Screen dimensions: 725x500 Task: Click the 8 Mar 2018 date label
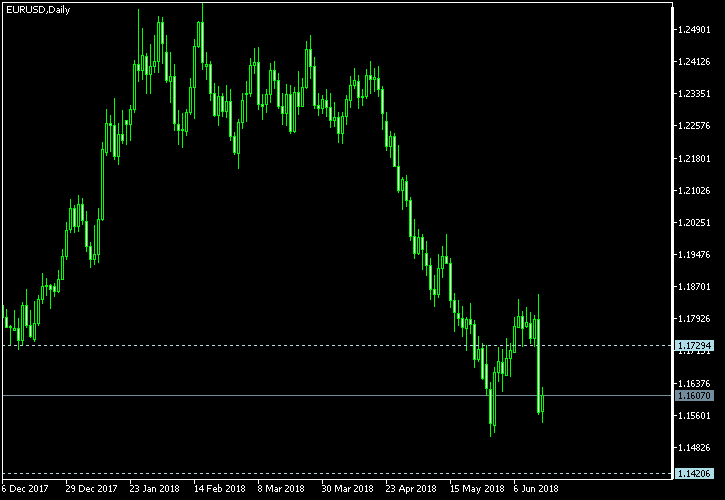pos(281,489)
